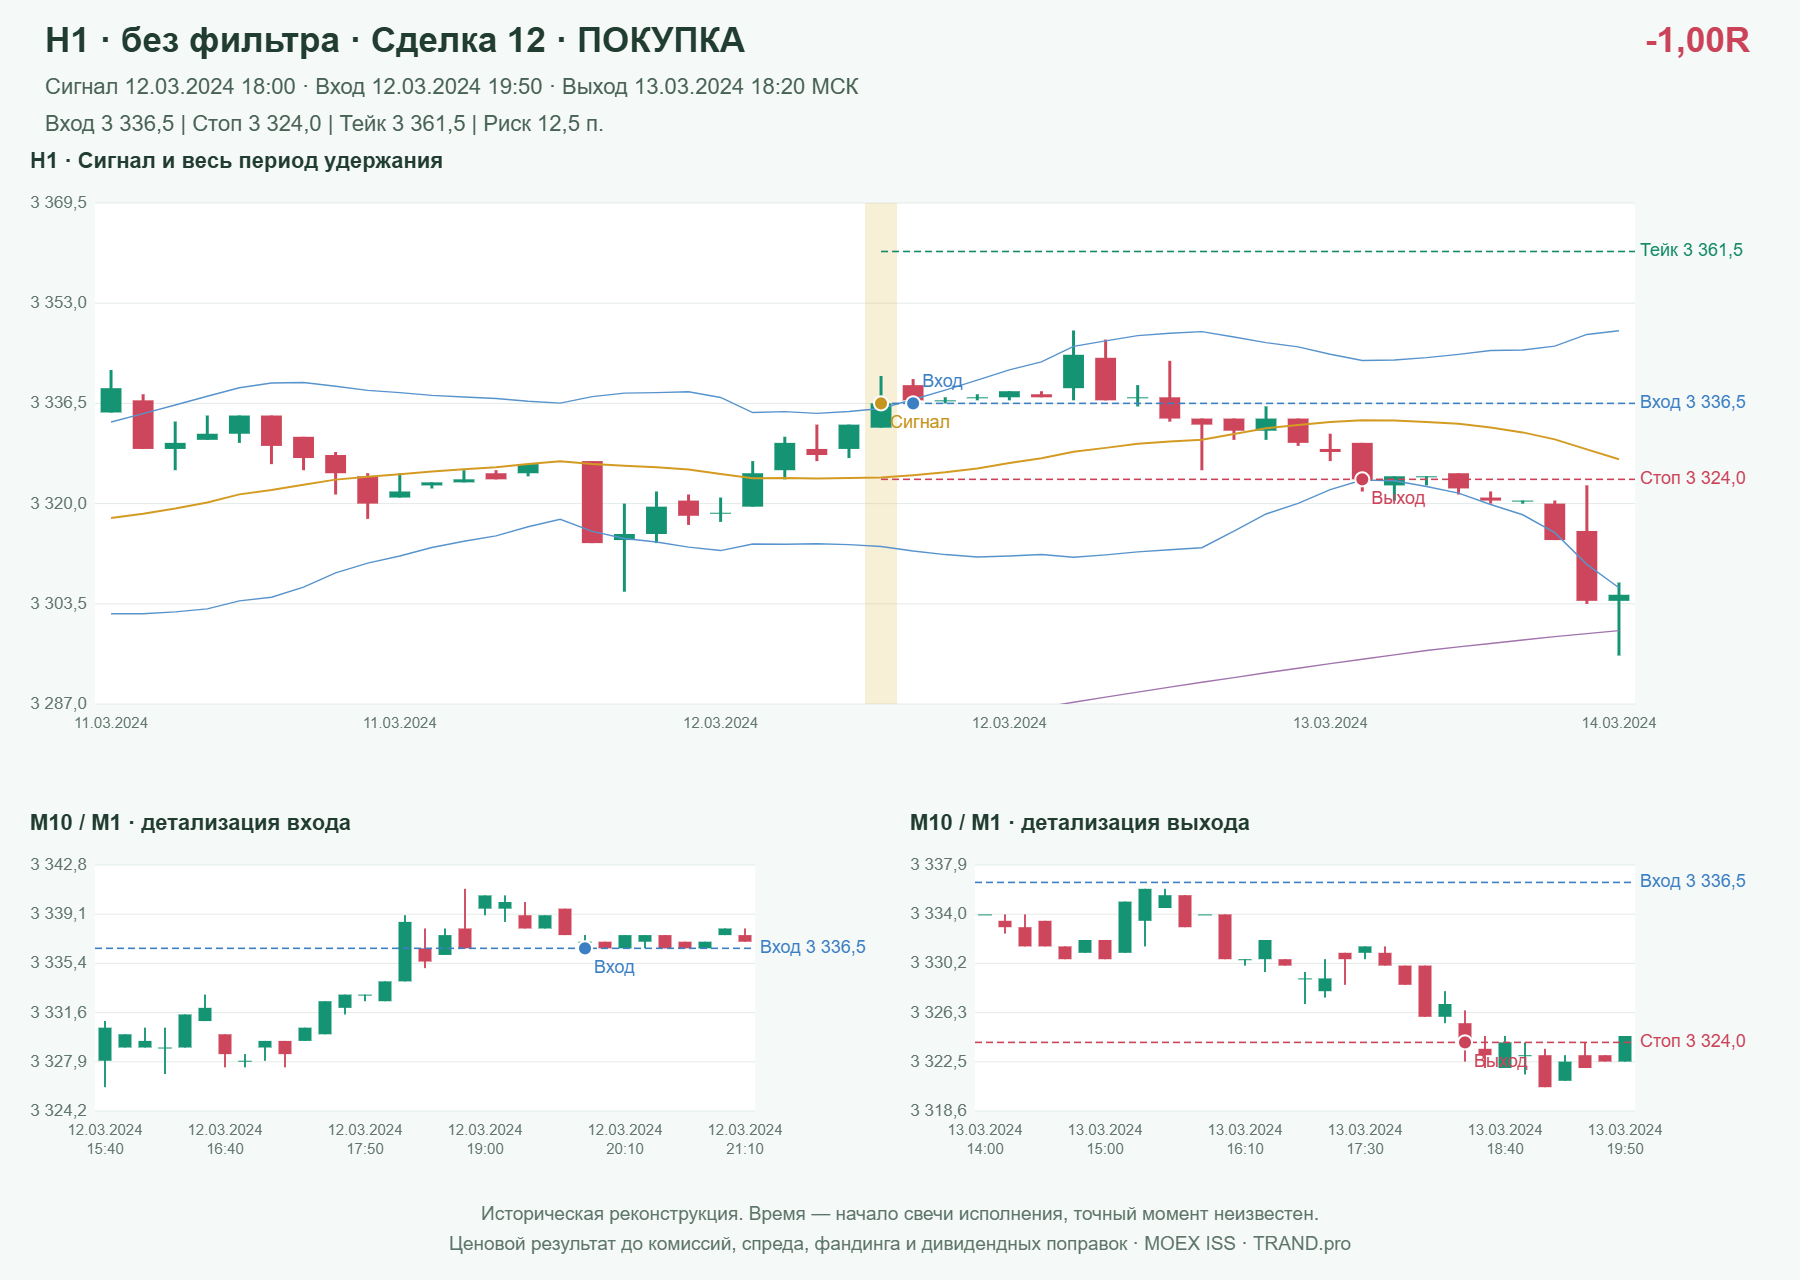
Task: Click the Вход 3 336,5 label in entry detail chart
Action: (812, 947)
